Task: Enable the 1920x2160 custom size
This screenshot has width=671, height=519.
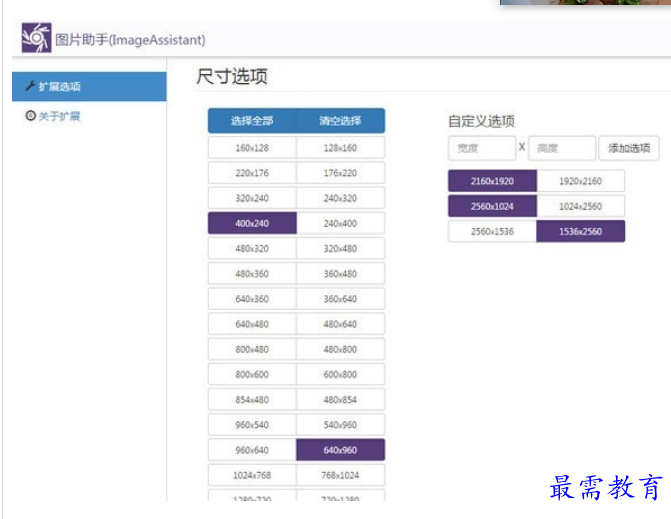Action: [580, 181]
